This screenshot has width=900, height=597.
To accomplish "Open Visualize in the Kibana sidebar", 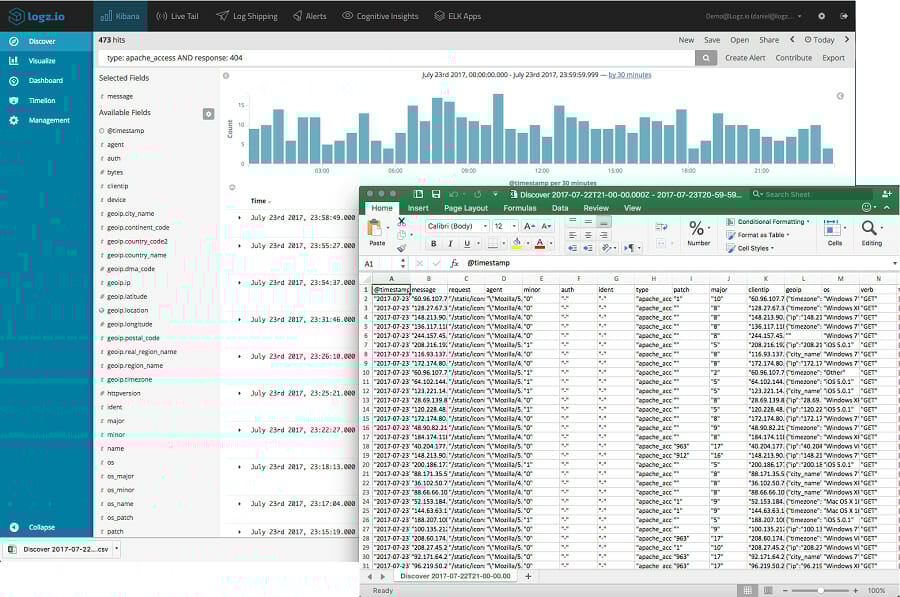I will tap(41, 61).
